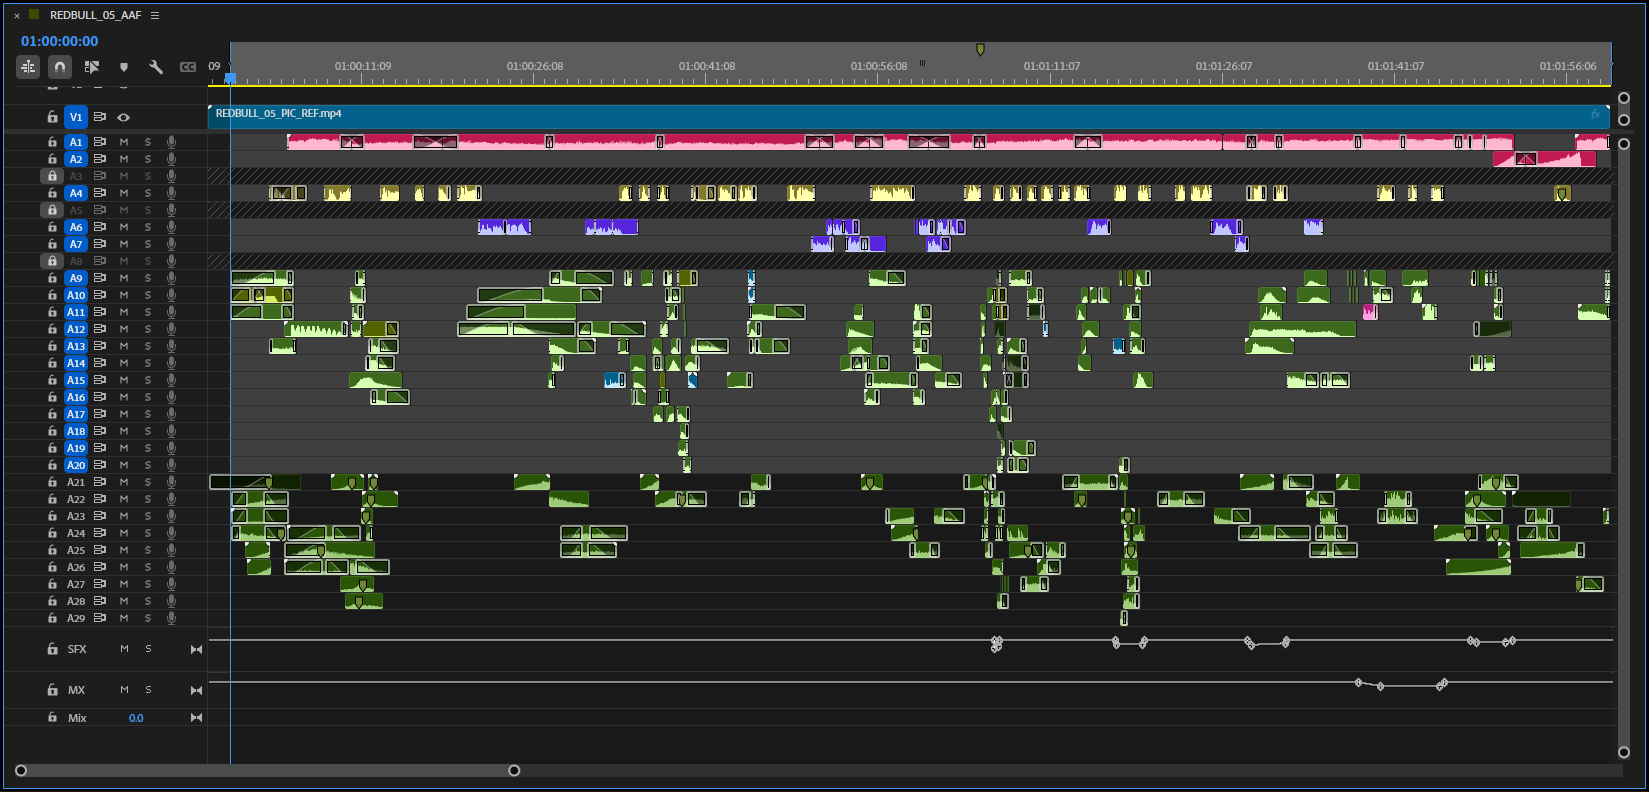Target the V1 video track
The image size is (1649, 792).
(x=76, y=117)
